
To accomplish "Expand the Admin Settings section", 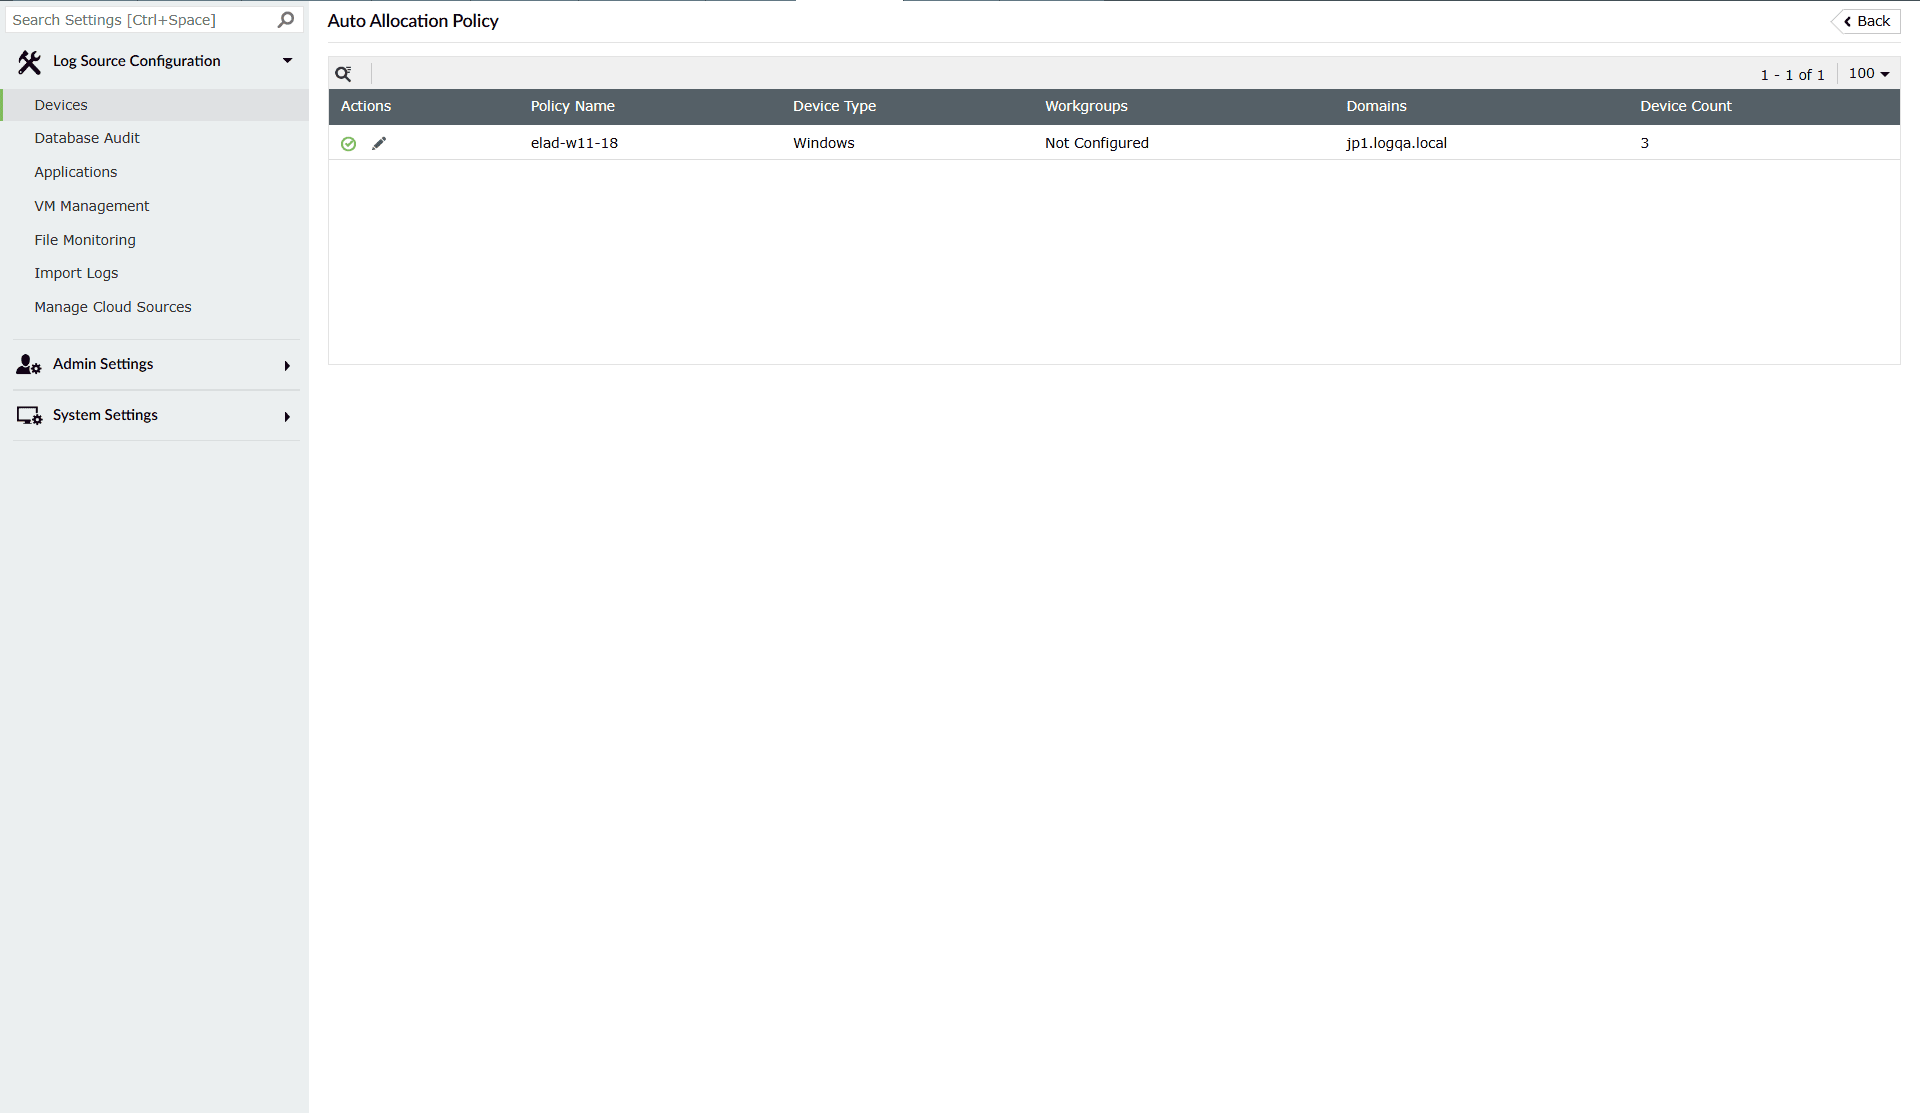I will point(287,365).
